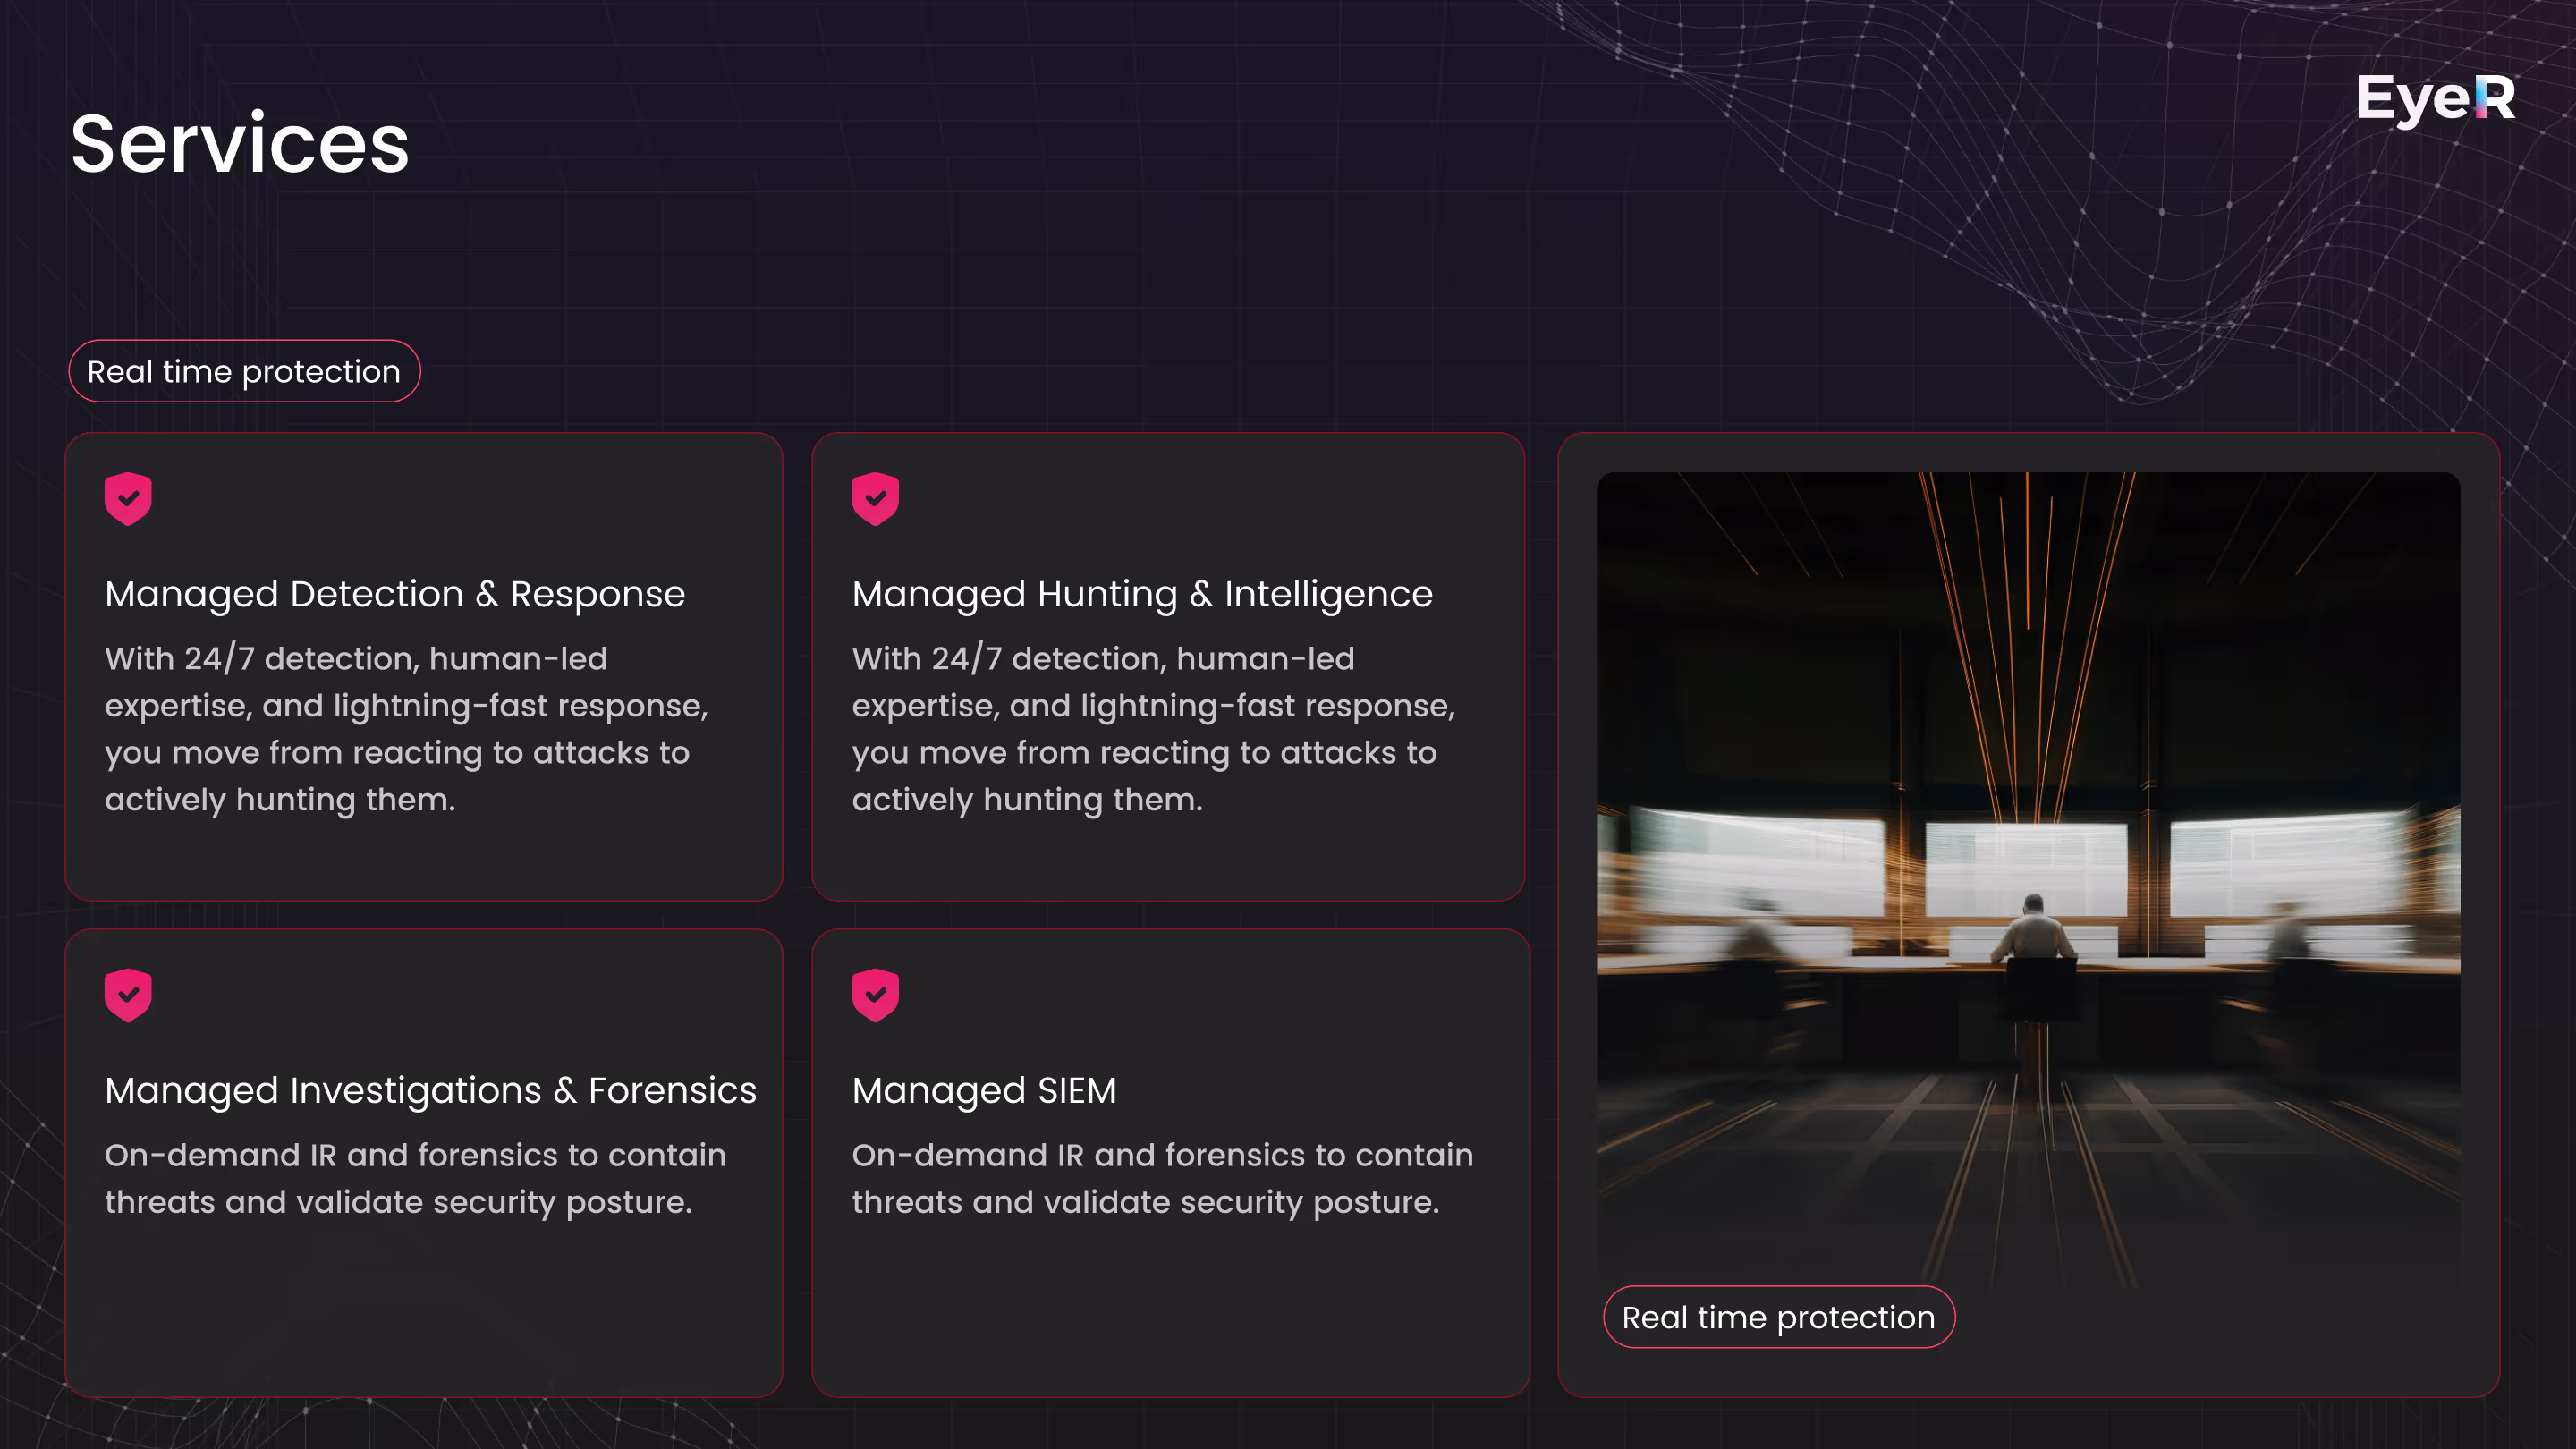Select the Managed Detection & Response heading
Viewport: 2576px width, 1449px height.
[x=395, y=594]
